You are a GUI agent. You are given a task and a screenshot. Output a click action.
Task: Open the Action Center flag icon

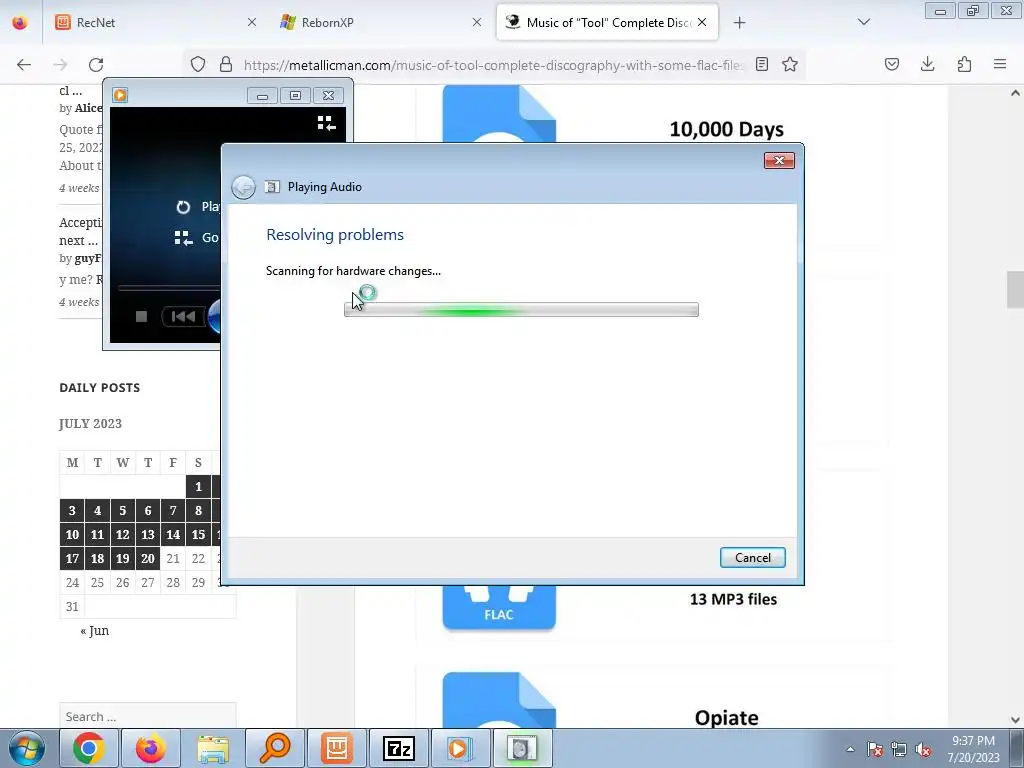(875, 750)
